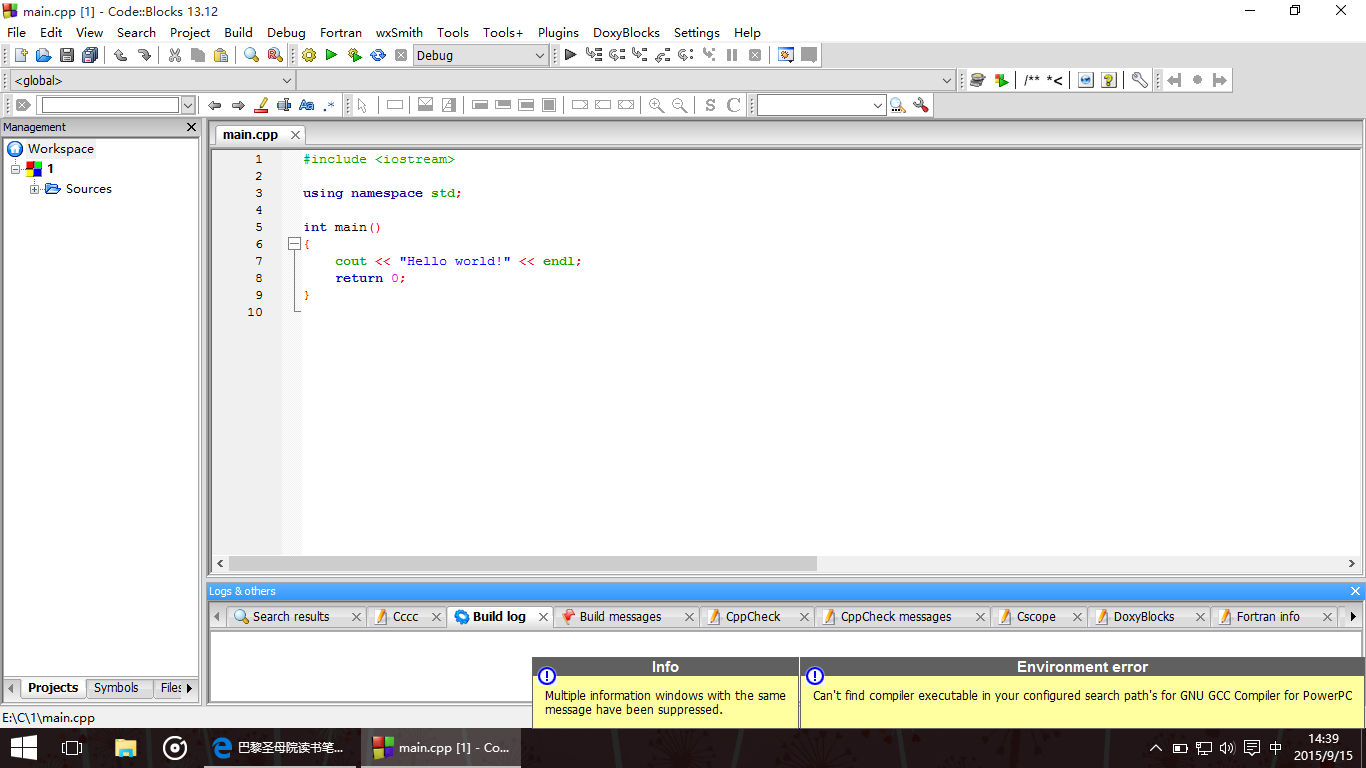Click the Replace icon in toolbar
The image size is (1366, 768).
coord(275,56)
